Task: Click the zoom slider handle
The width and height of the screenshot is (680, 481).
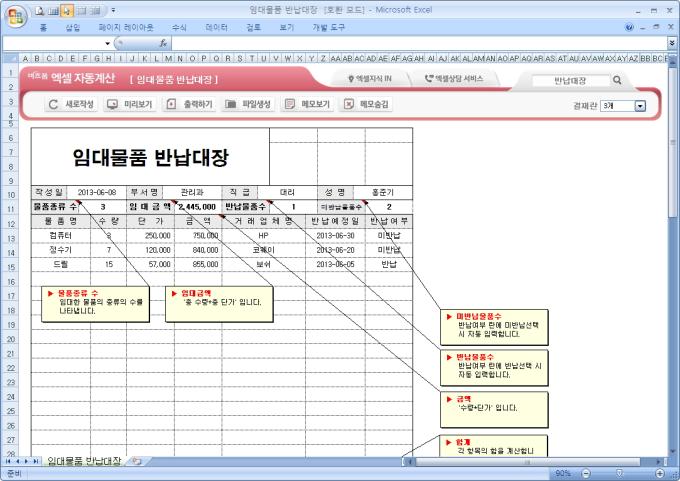Action: pos(619,473)
